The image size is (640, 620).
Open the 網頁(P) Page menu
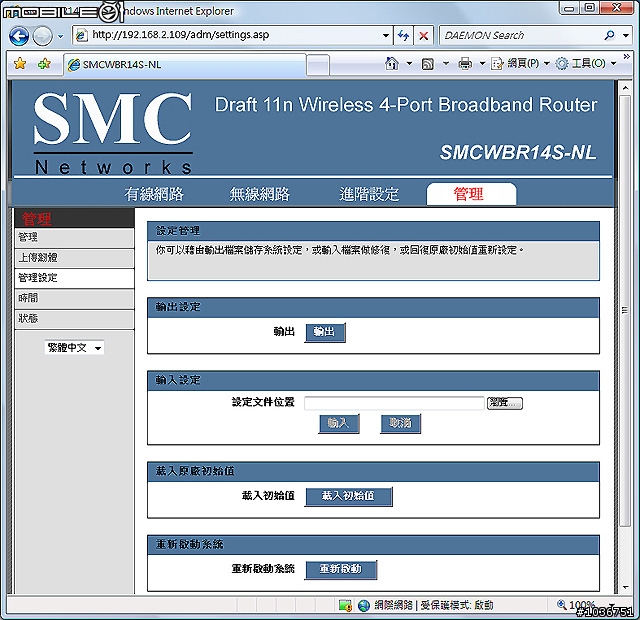click(x=520, y=63)
